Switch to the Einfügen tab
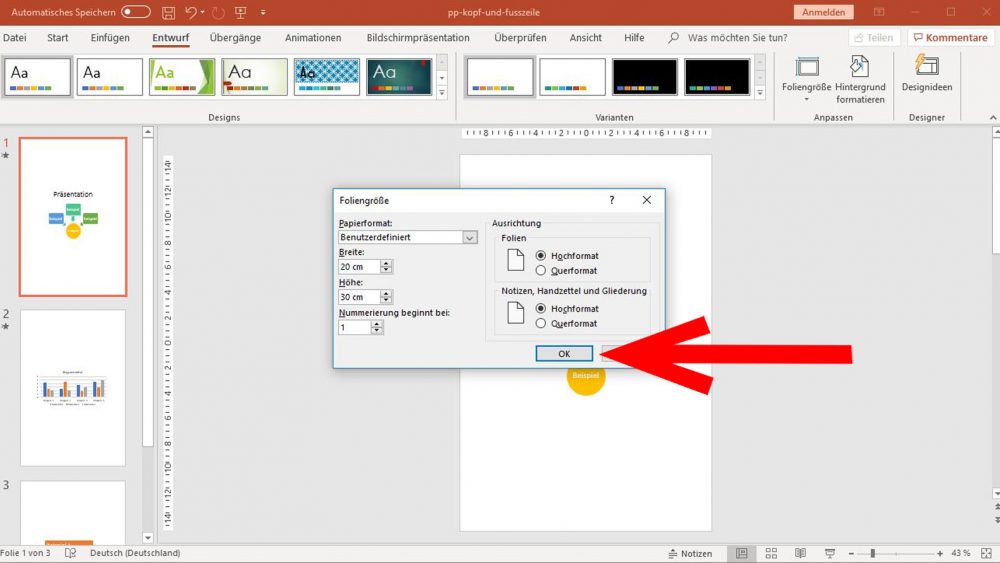The width and height of the screenshot is (1000, 563). (x=110, y=38)
